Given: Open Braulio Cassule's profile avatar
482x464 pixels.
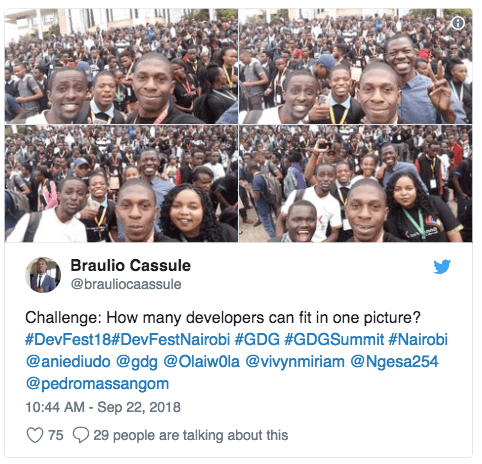Looking at the screenshot, I should 43,275.
